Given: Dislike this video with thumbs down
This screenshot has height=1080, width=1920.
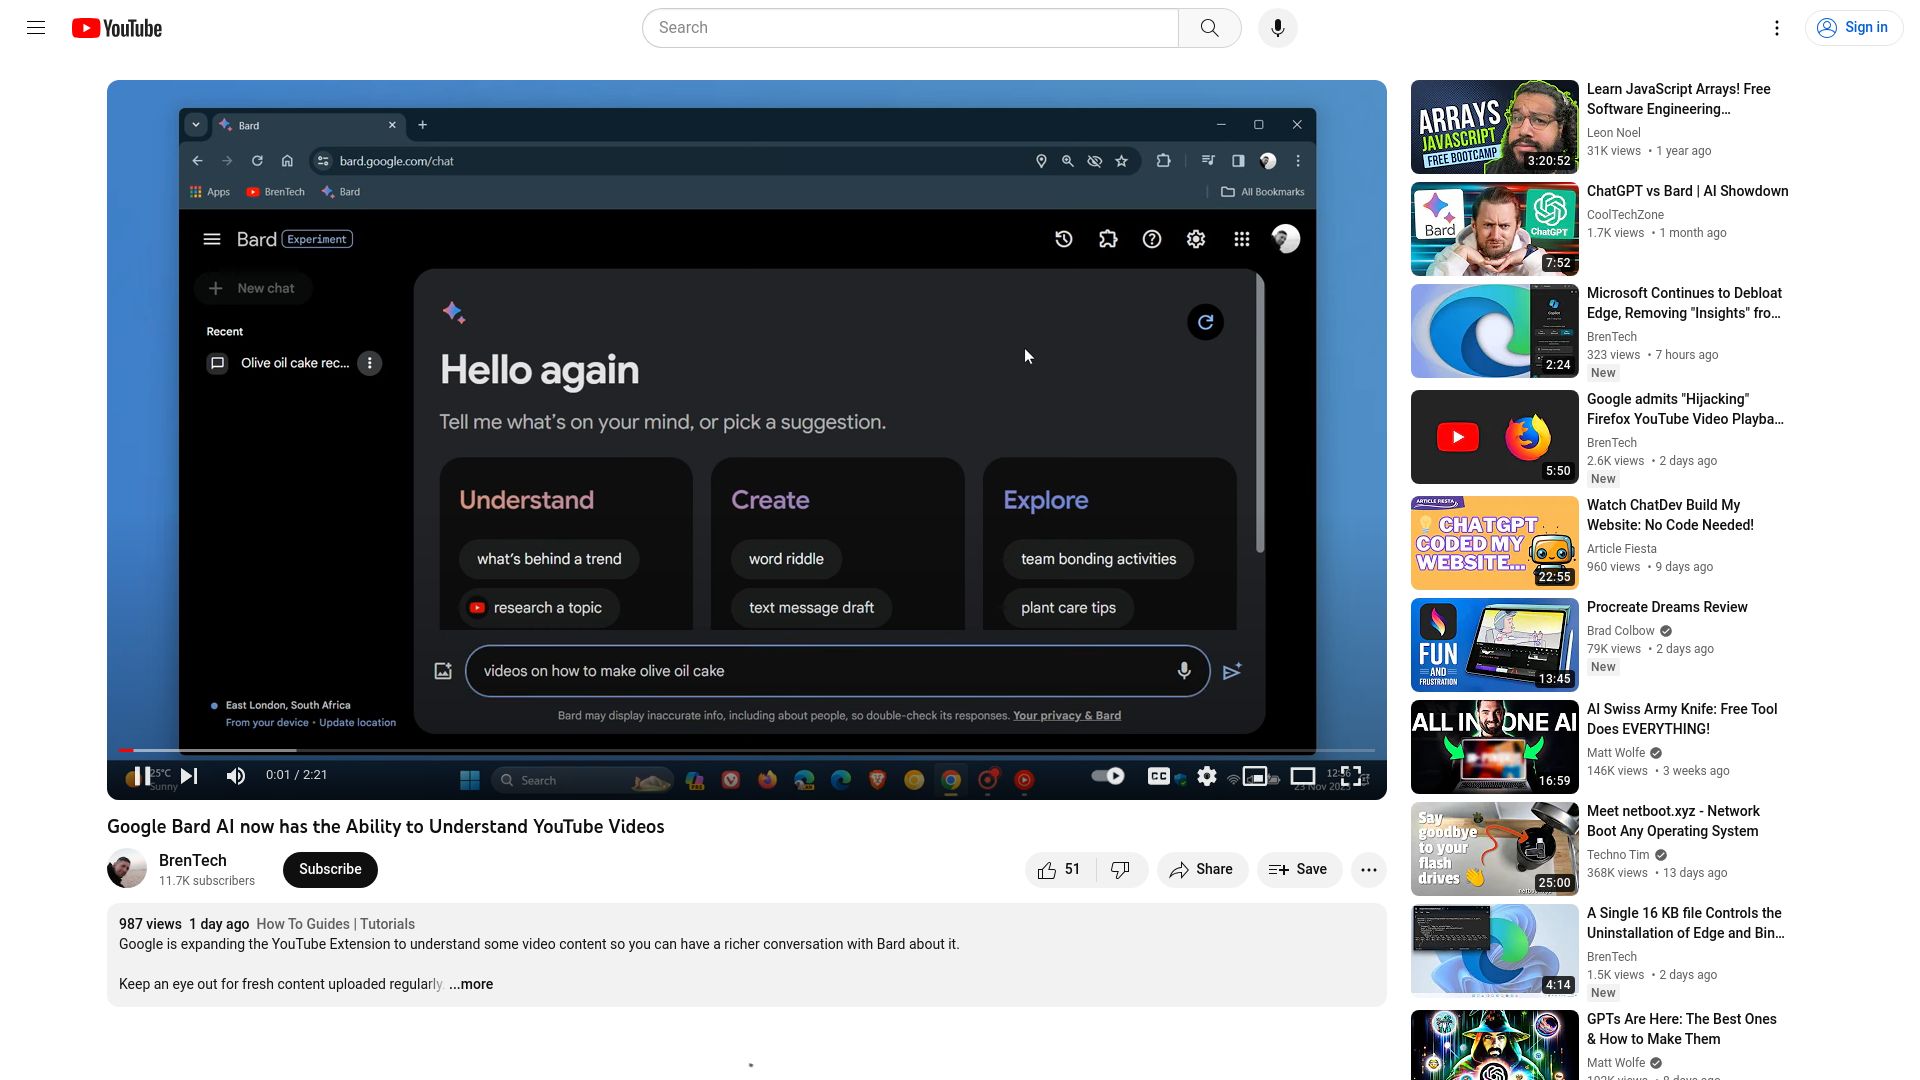Looking at the screenshot, I should click(x=1121, y=870).
